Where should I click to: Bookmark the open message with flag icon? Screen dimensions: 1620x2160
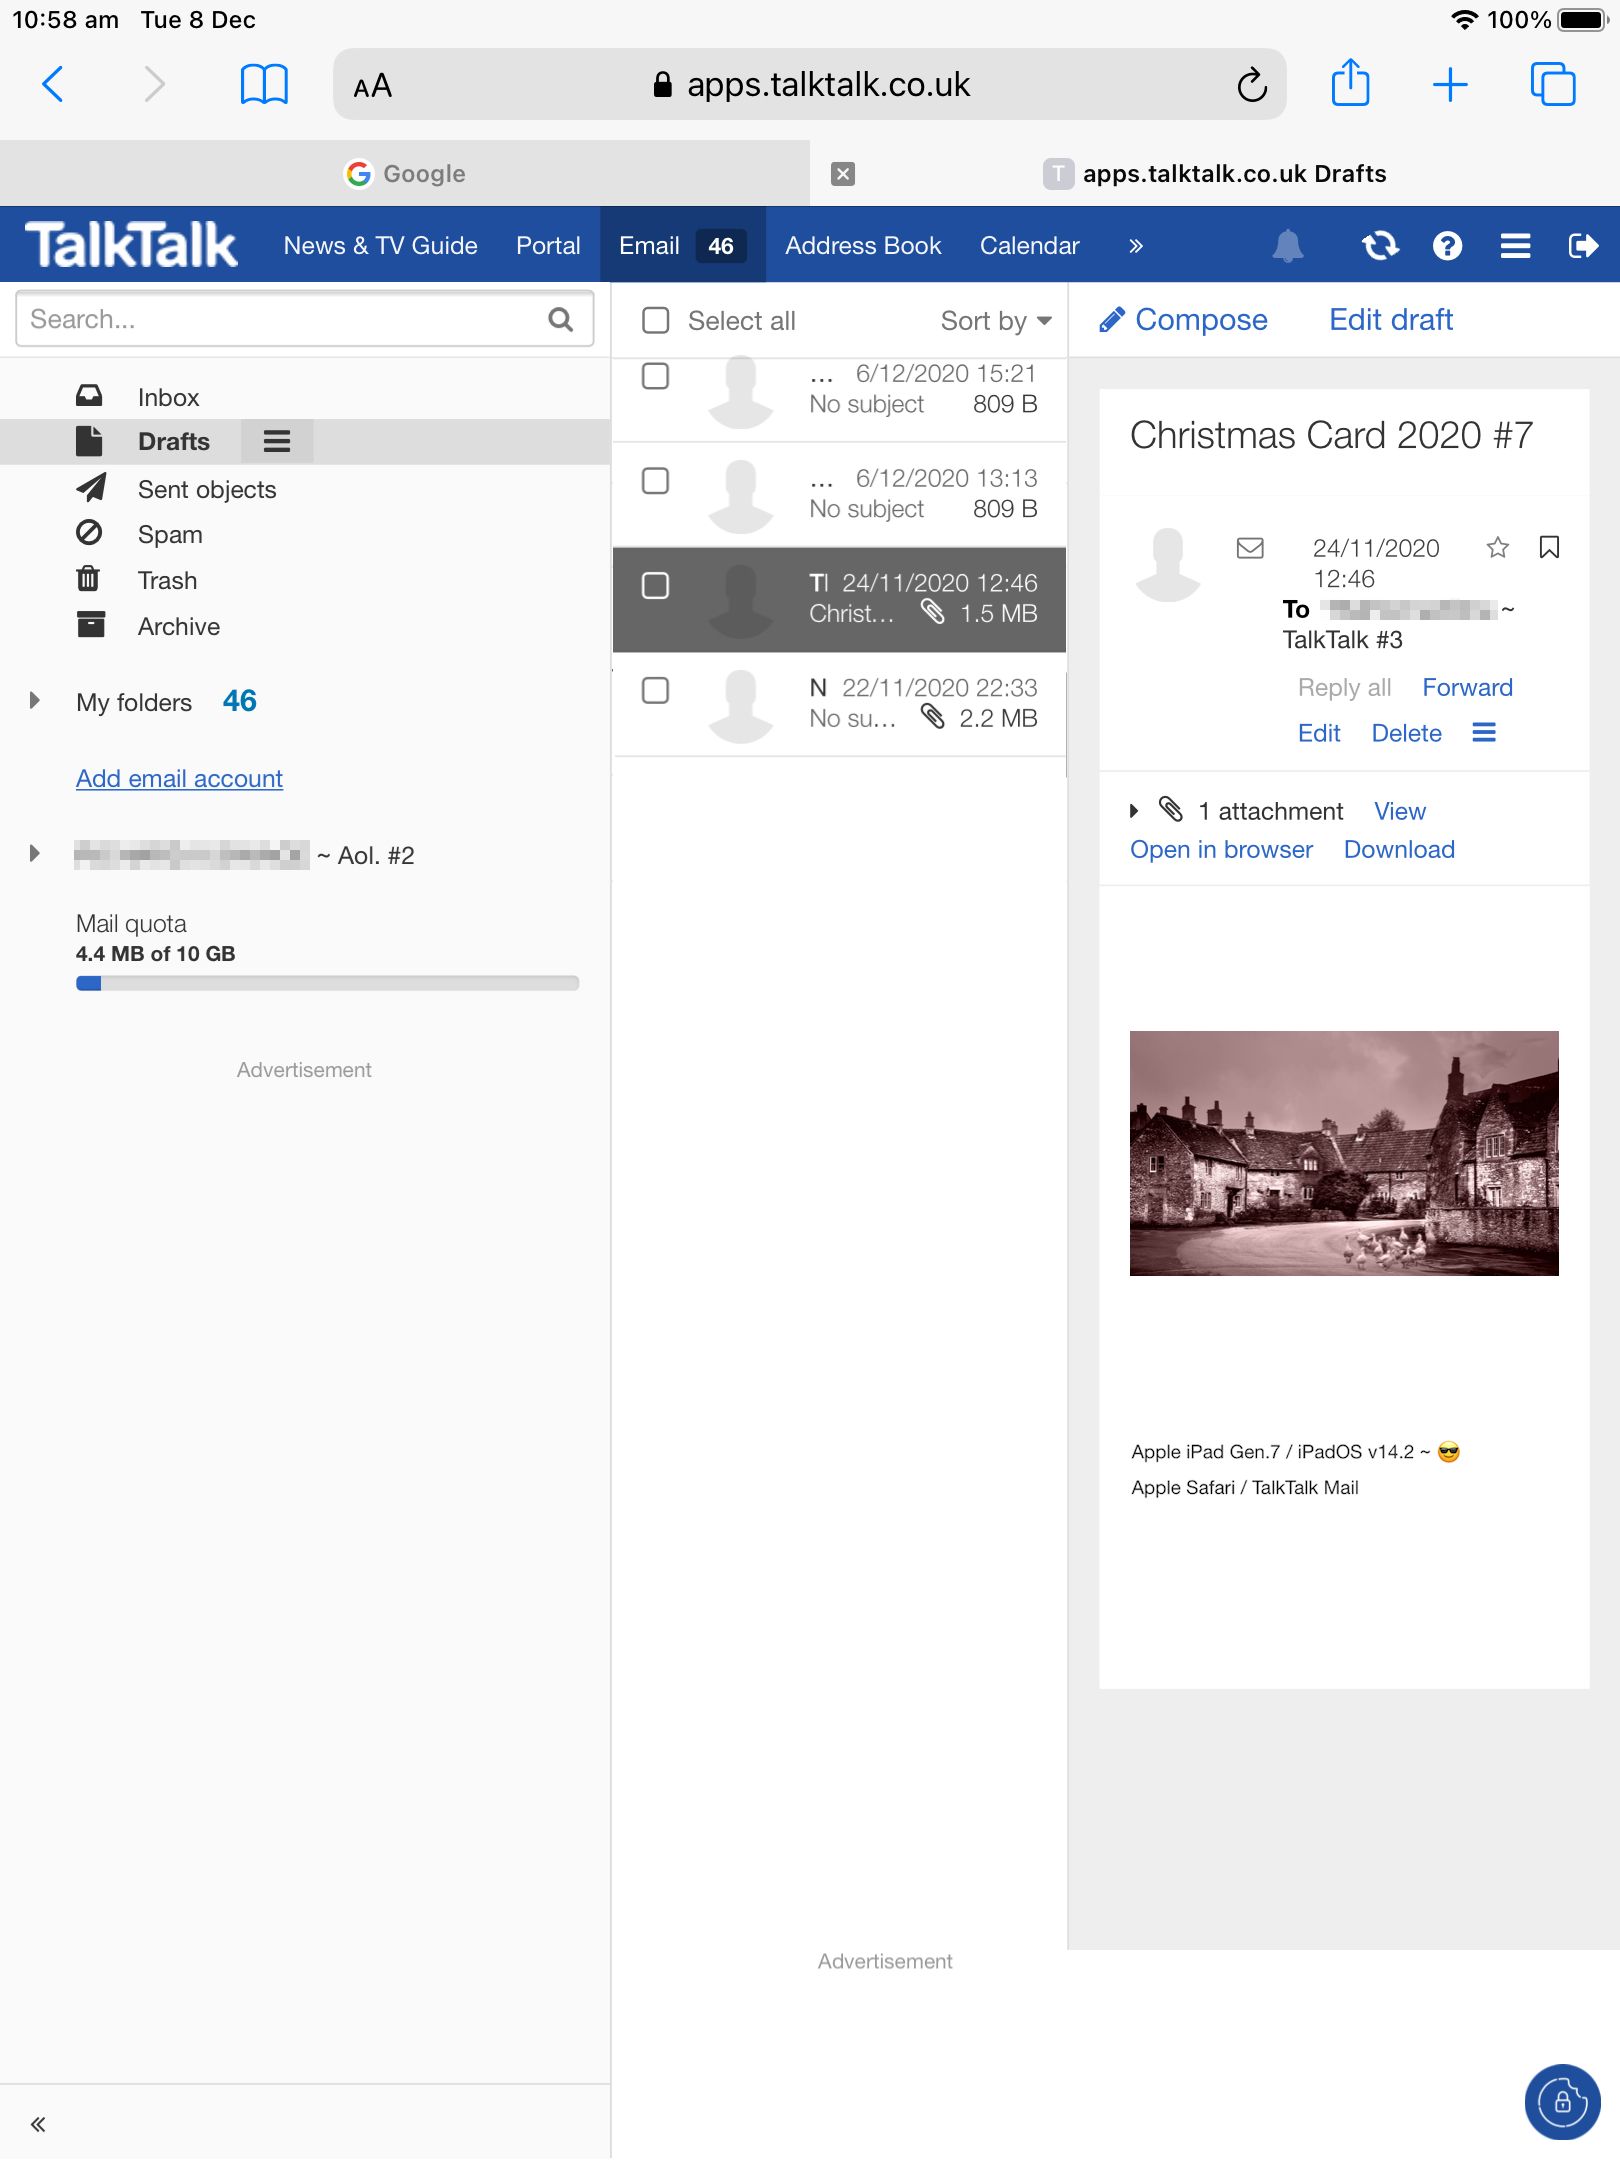(x=1549, y=548)
